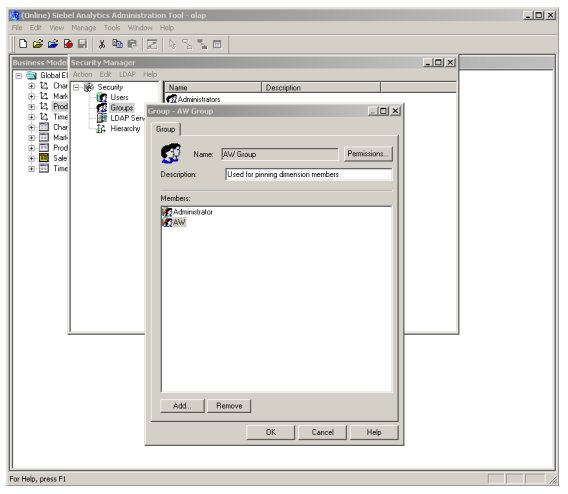Click the Description column header

click(x=321, y=88)
